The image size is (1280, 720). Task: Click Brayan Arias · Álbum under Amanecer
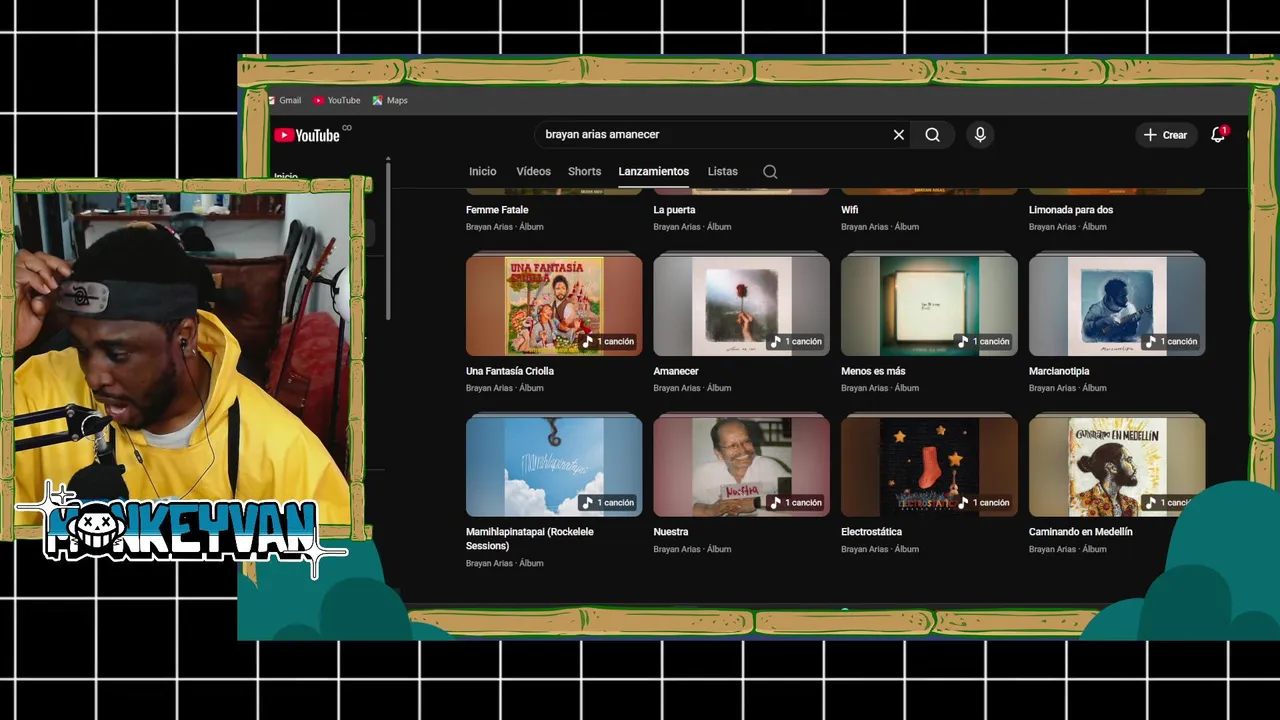click(x=692, y=388)
